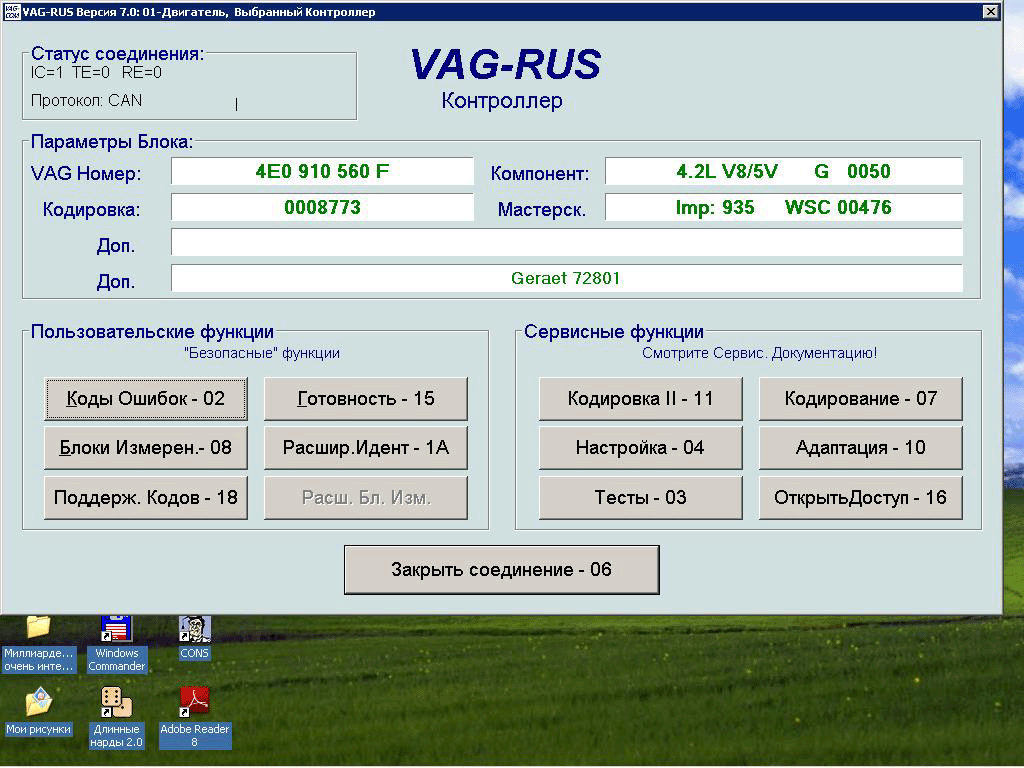Open Настройка - 04 settings
The width and height of the screenshot is (1024, 768).
[640, 448]
